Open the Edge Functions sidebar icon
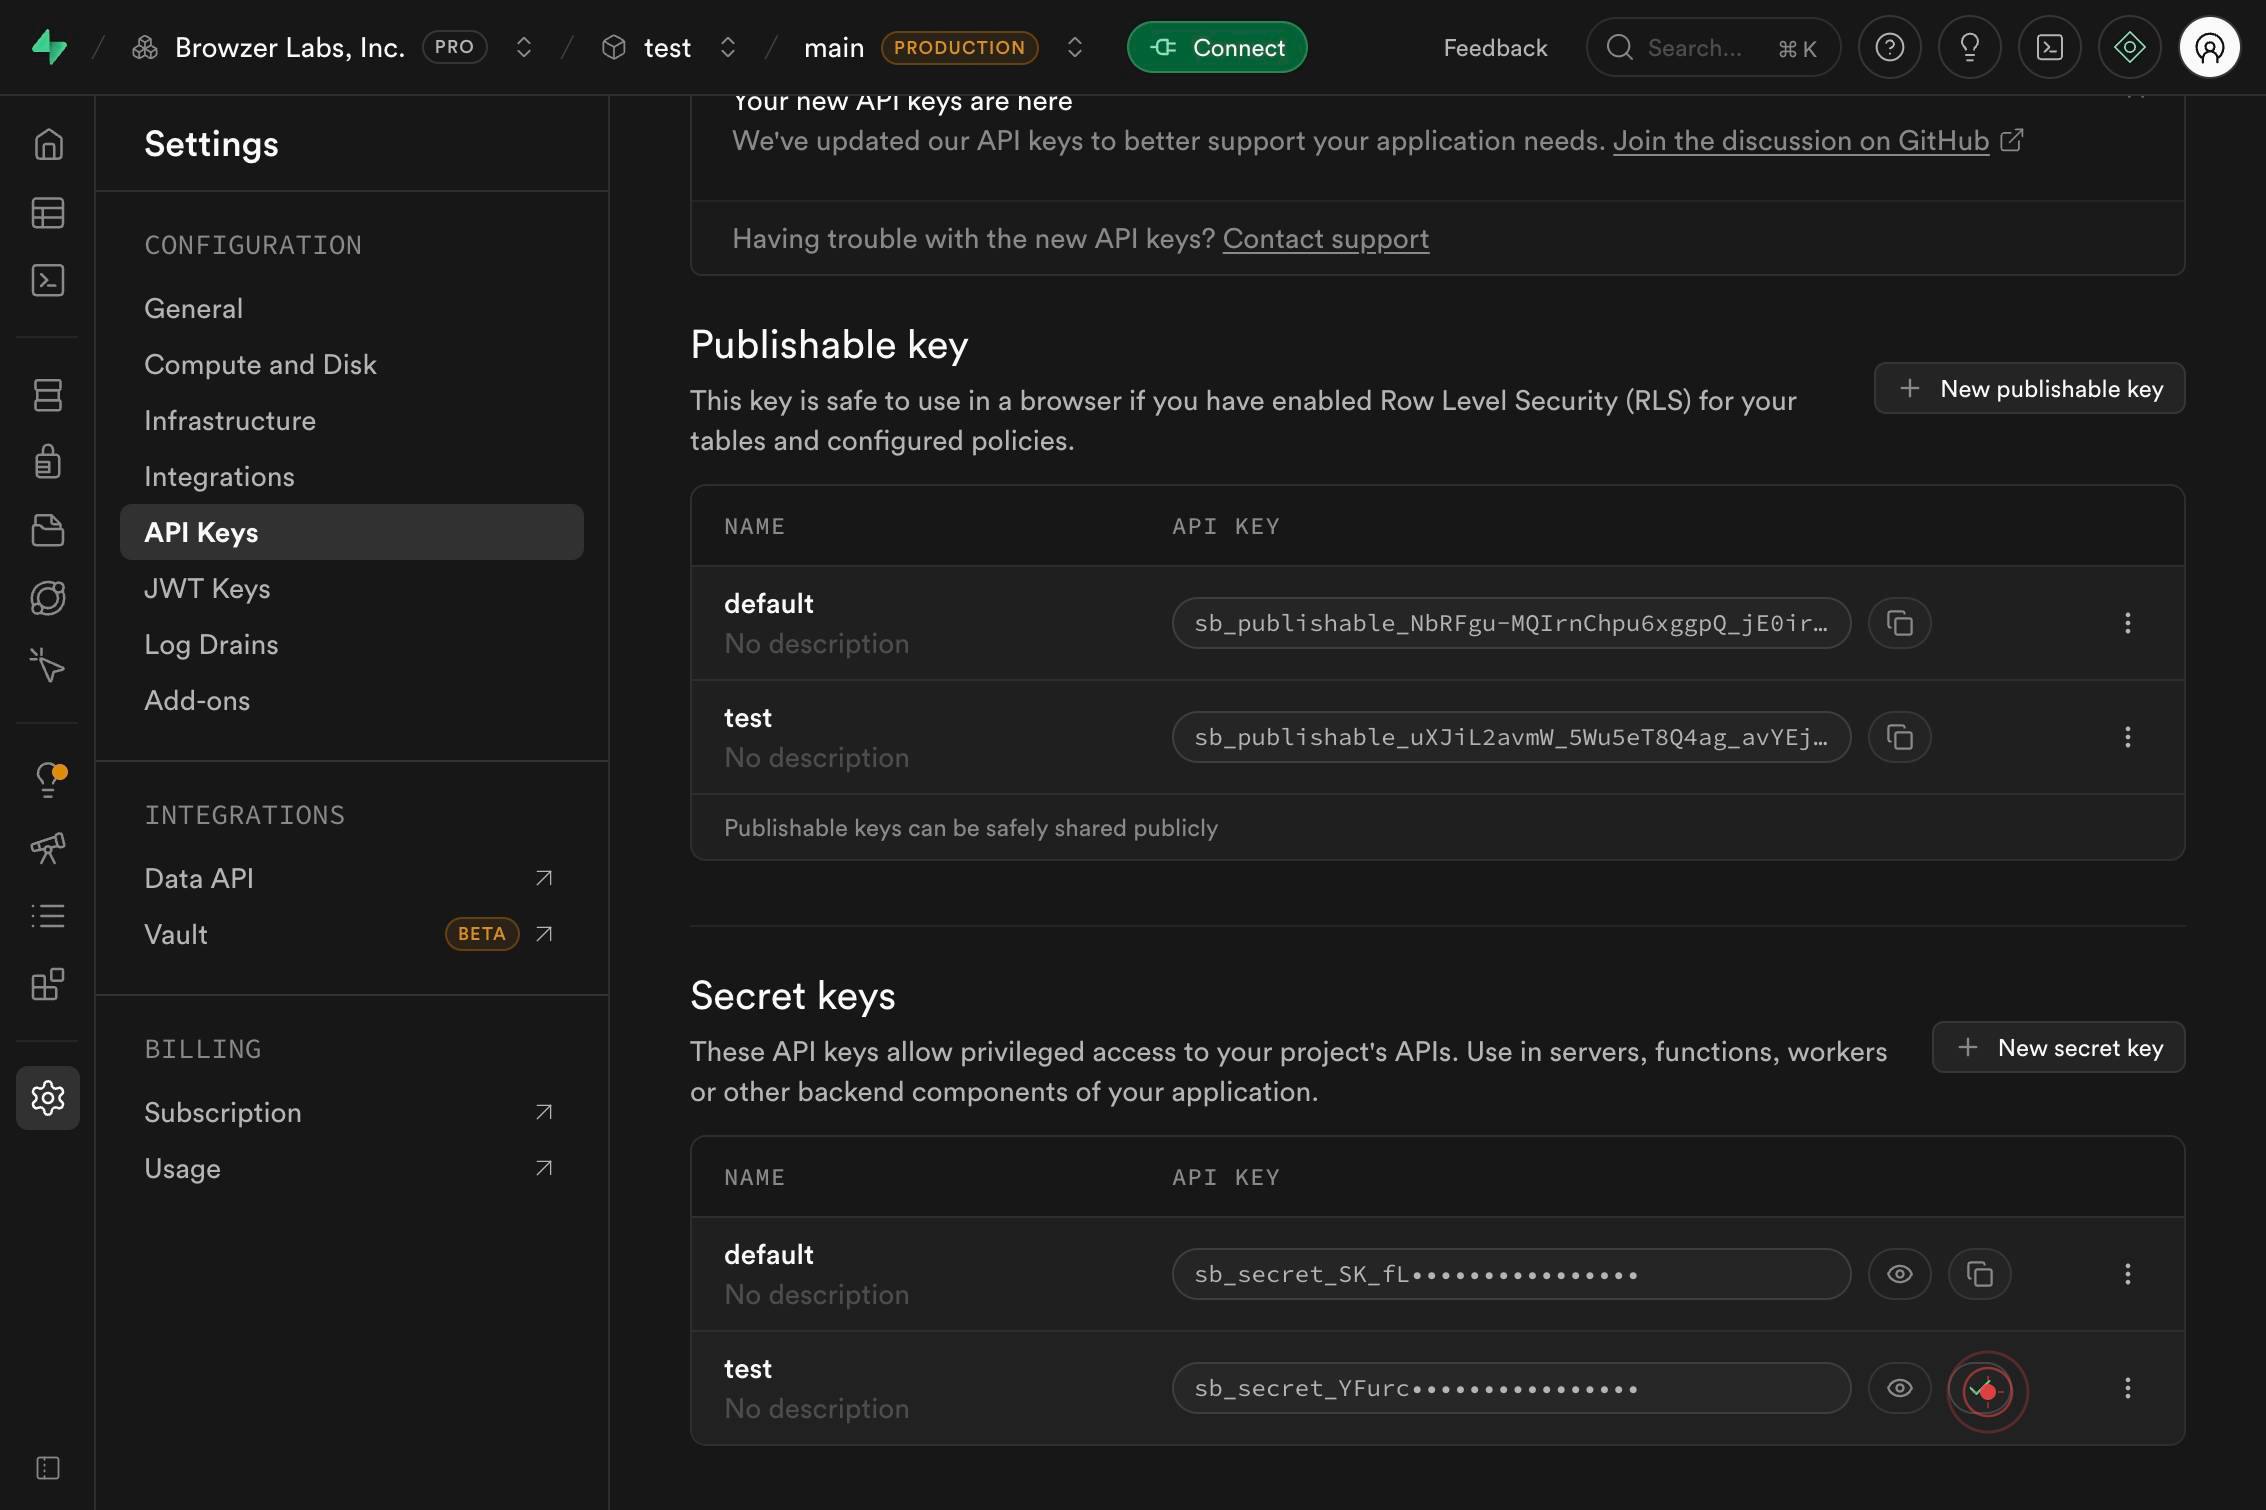2266x1510 pixels. click(48, 598)
